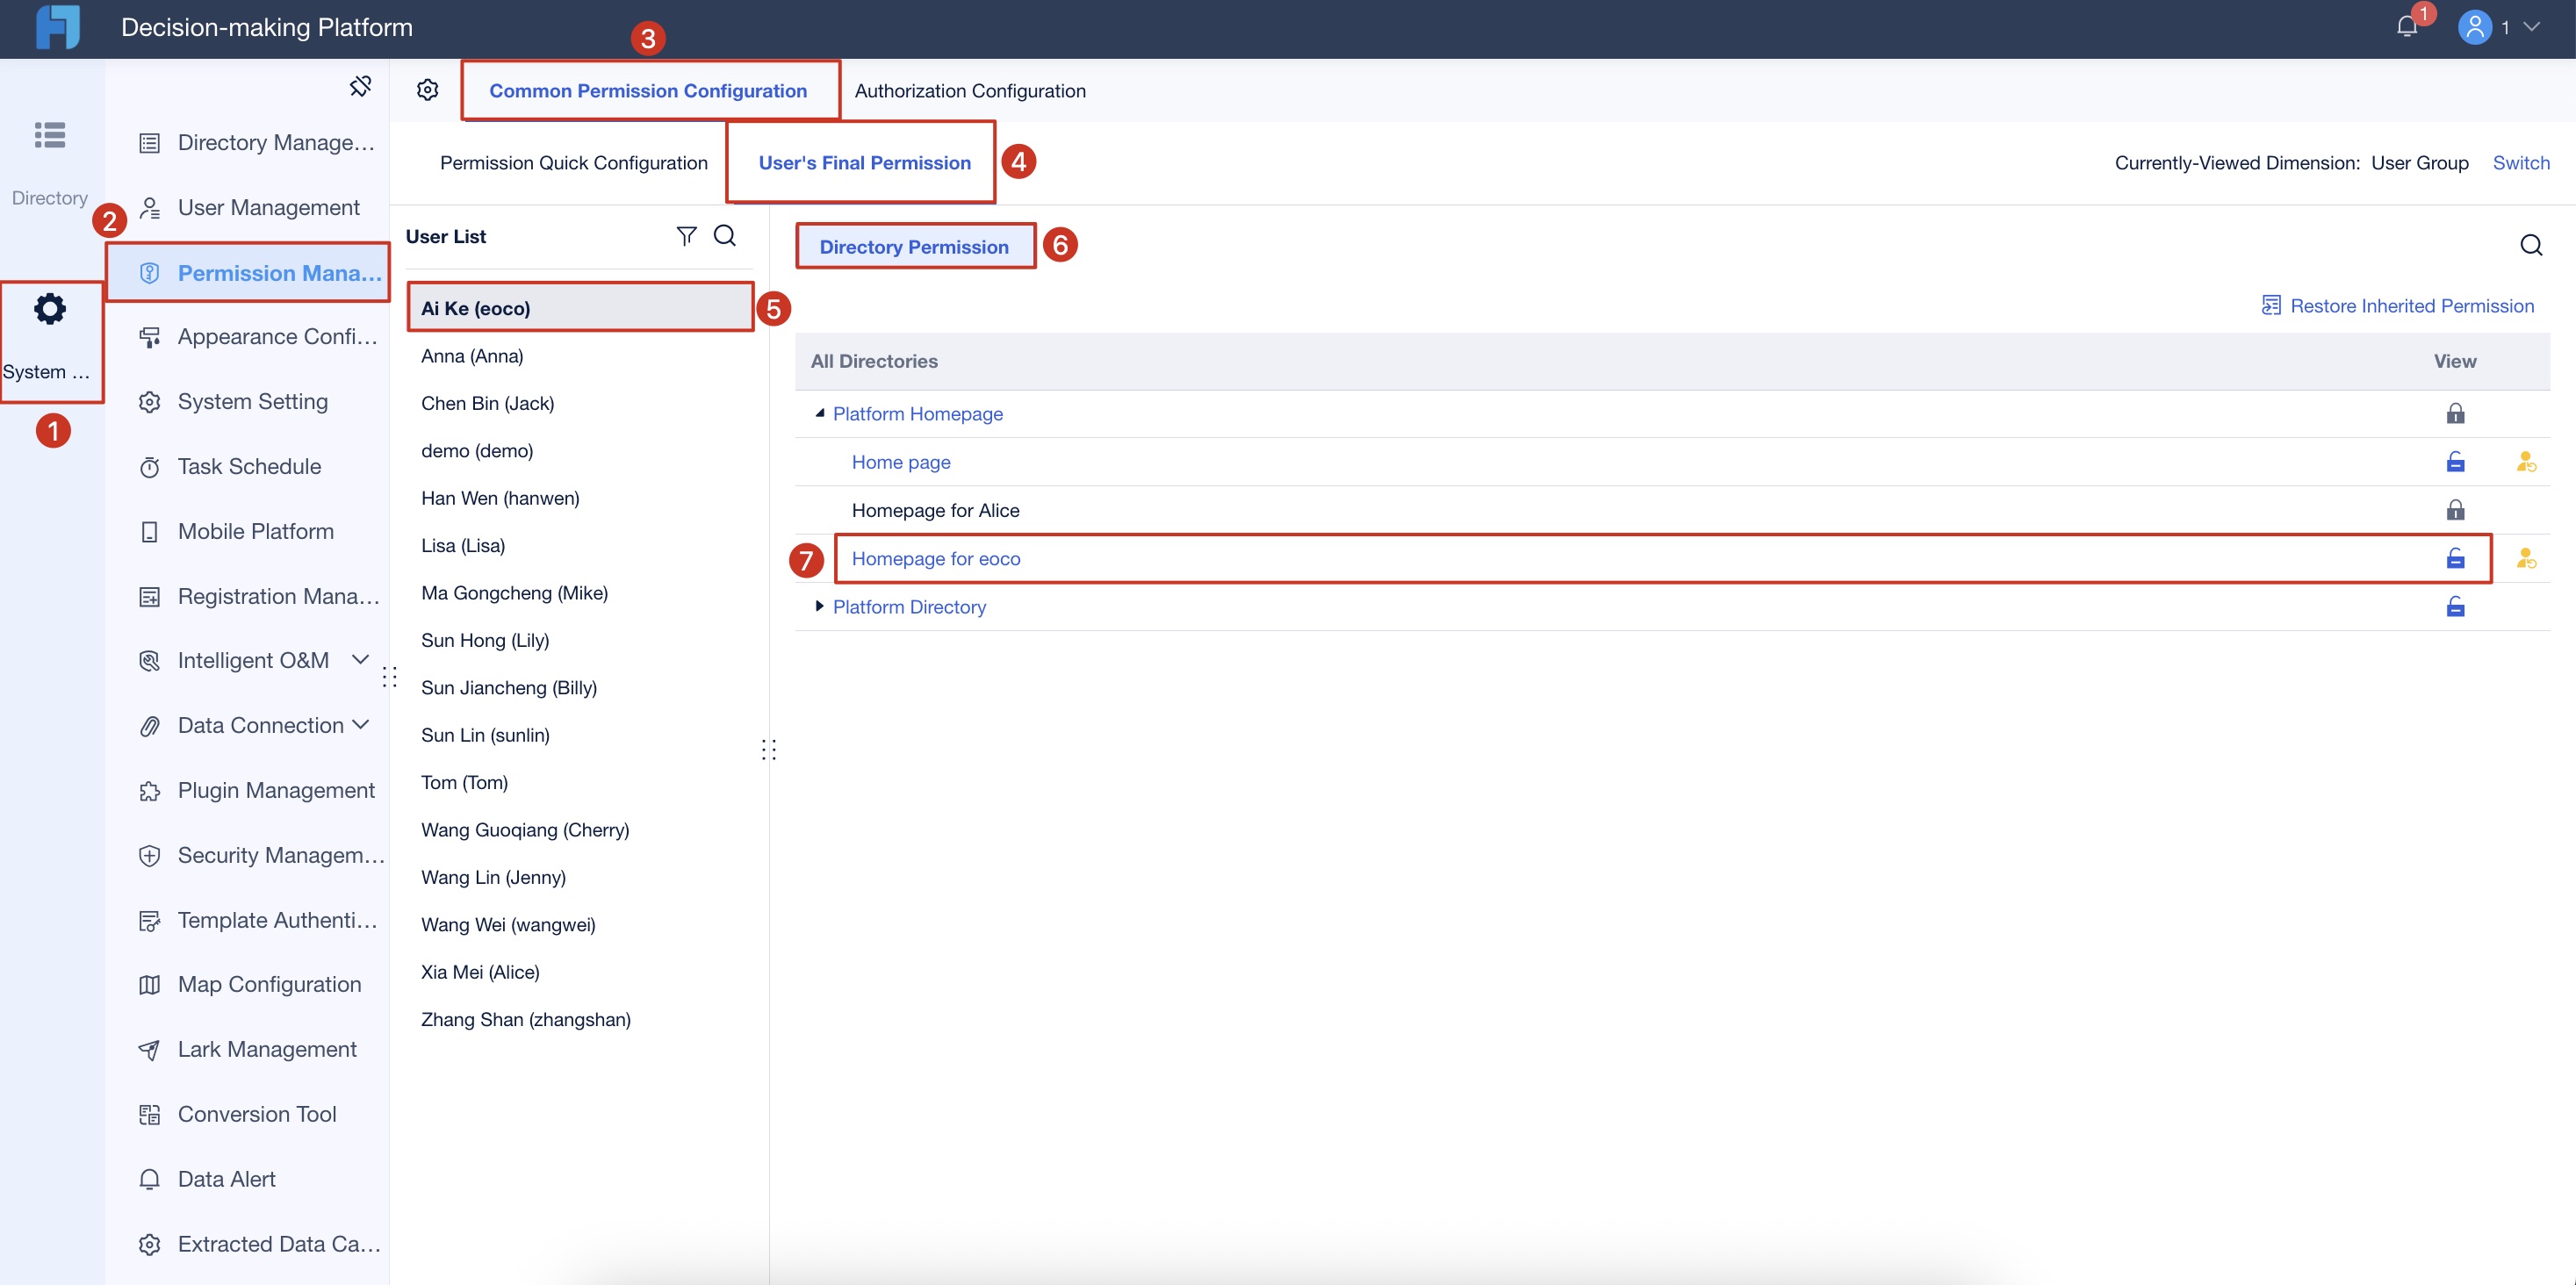Image resolution: width=2576 pixels, height=1285 pixels.
Task: Expand the Platform Directory tree node
Action: pyautogui.click(x=819, y=607)
